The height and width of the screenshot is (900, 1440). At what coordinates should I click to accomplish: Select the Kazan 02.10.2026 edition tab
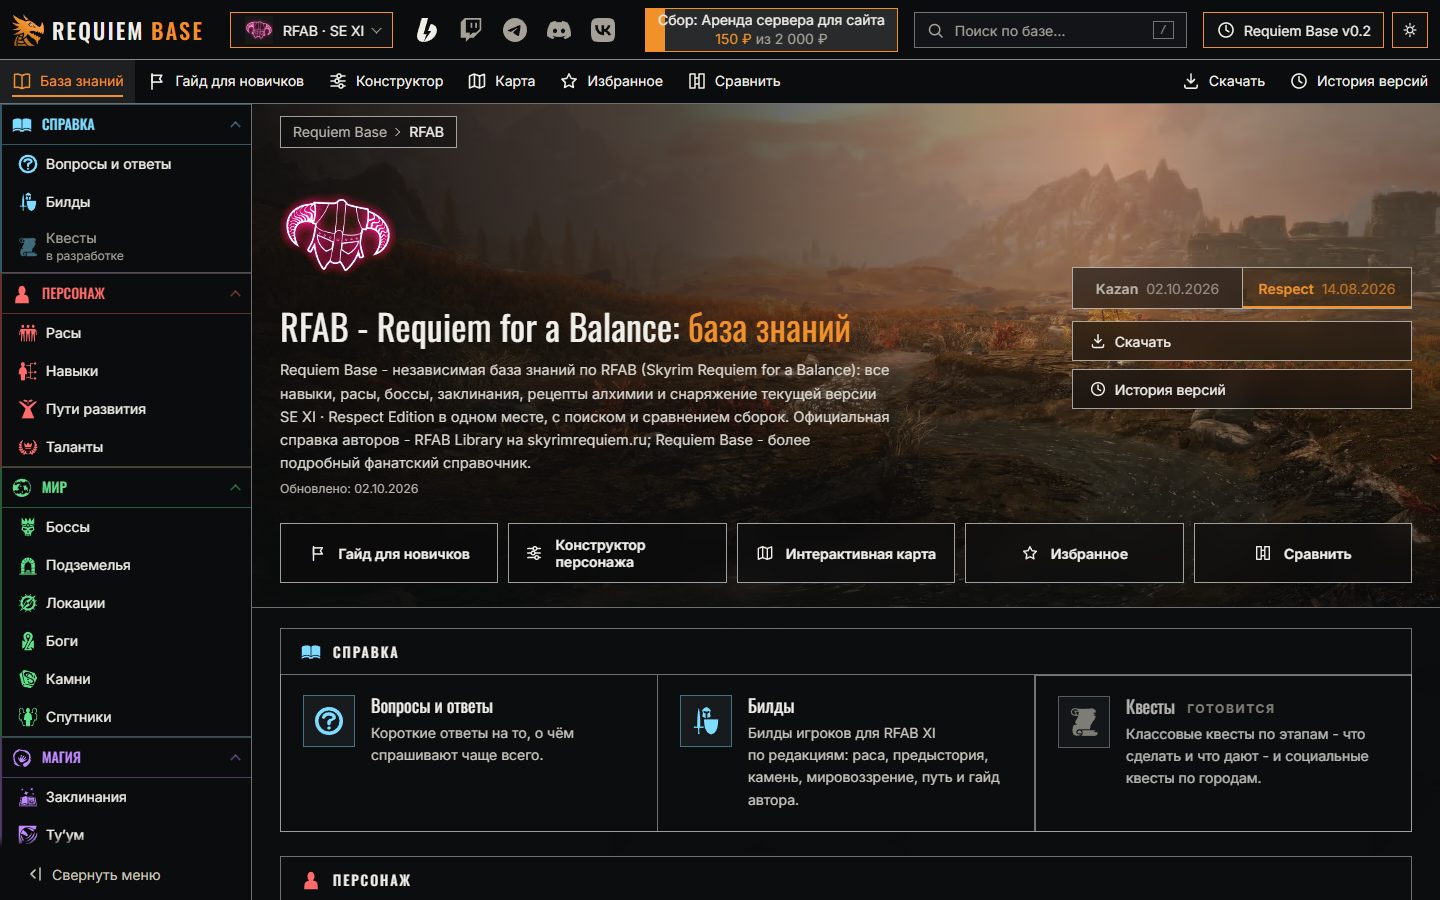coord(1157,289)
